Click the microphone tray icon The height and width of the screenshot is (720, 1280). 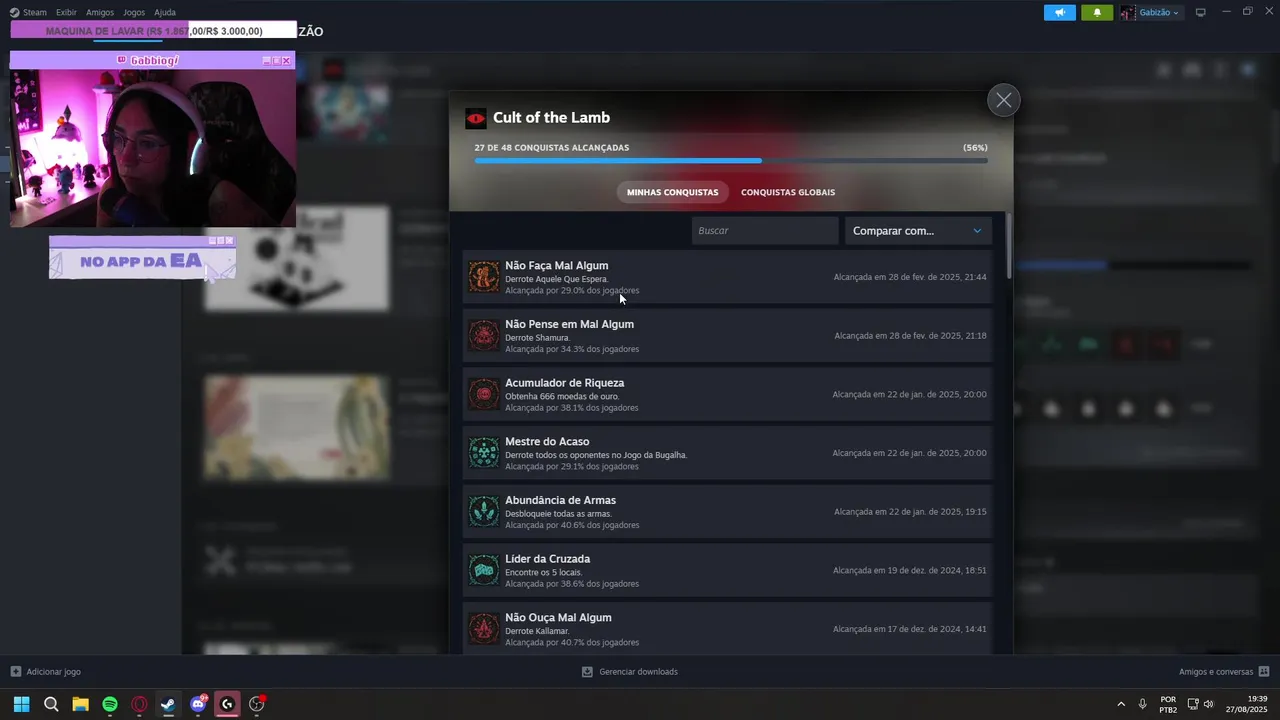[1143, 704]
